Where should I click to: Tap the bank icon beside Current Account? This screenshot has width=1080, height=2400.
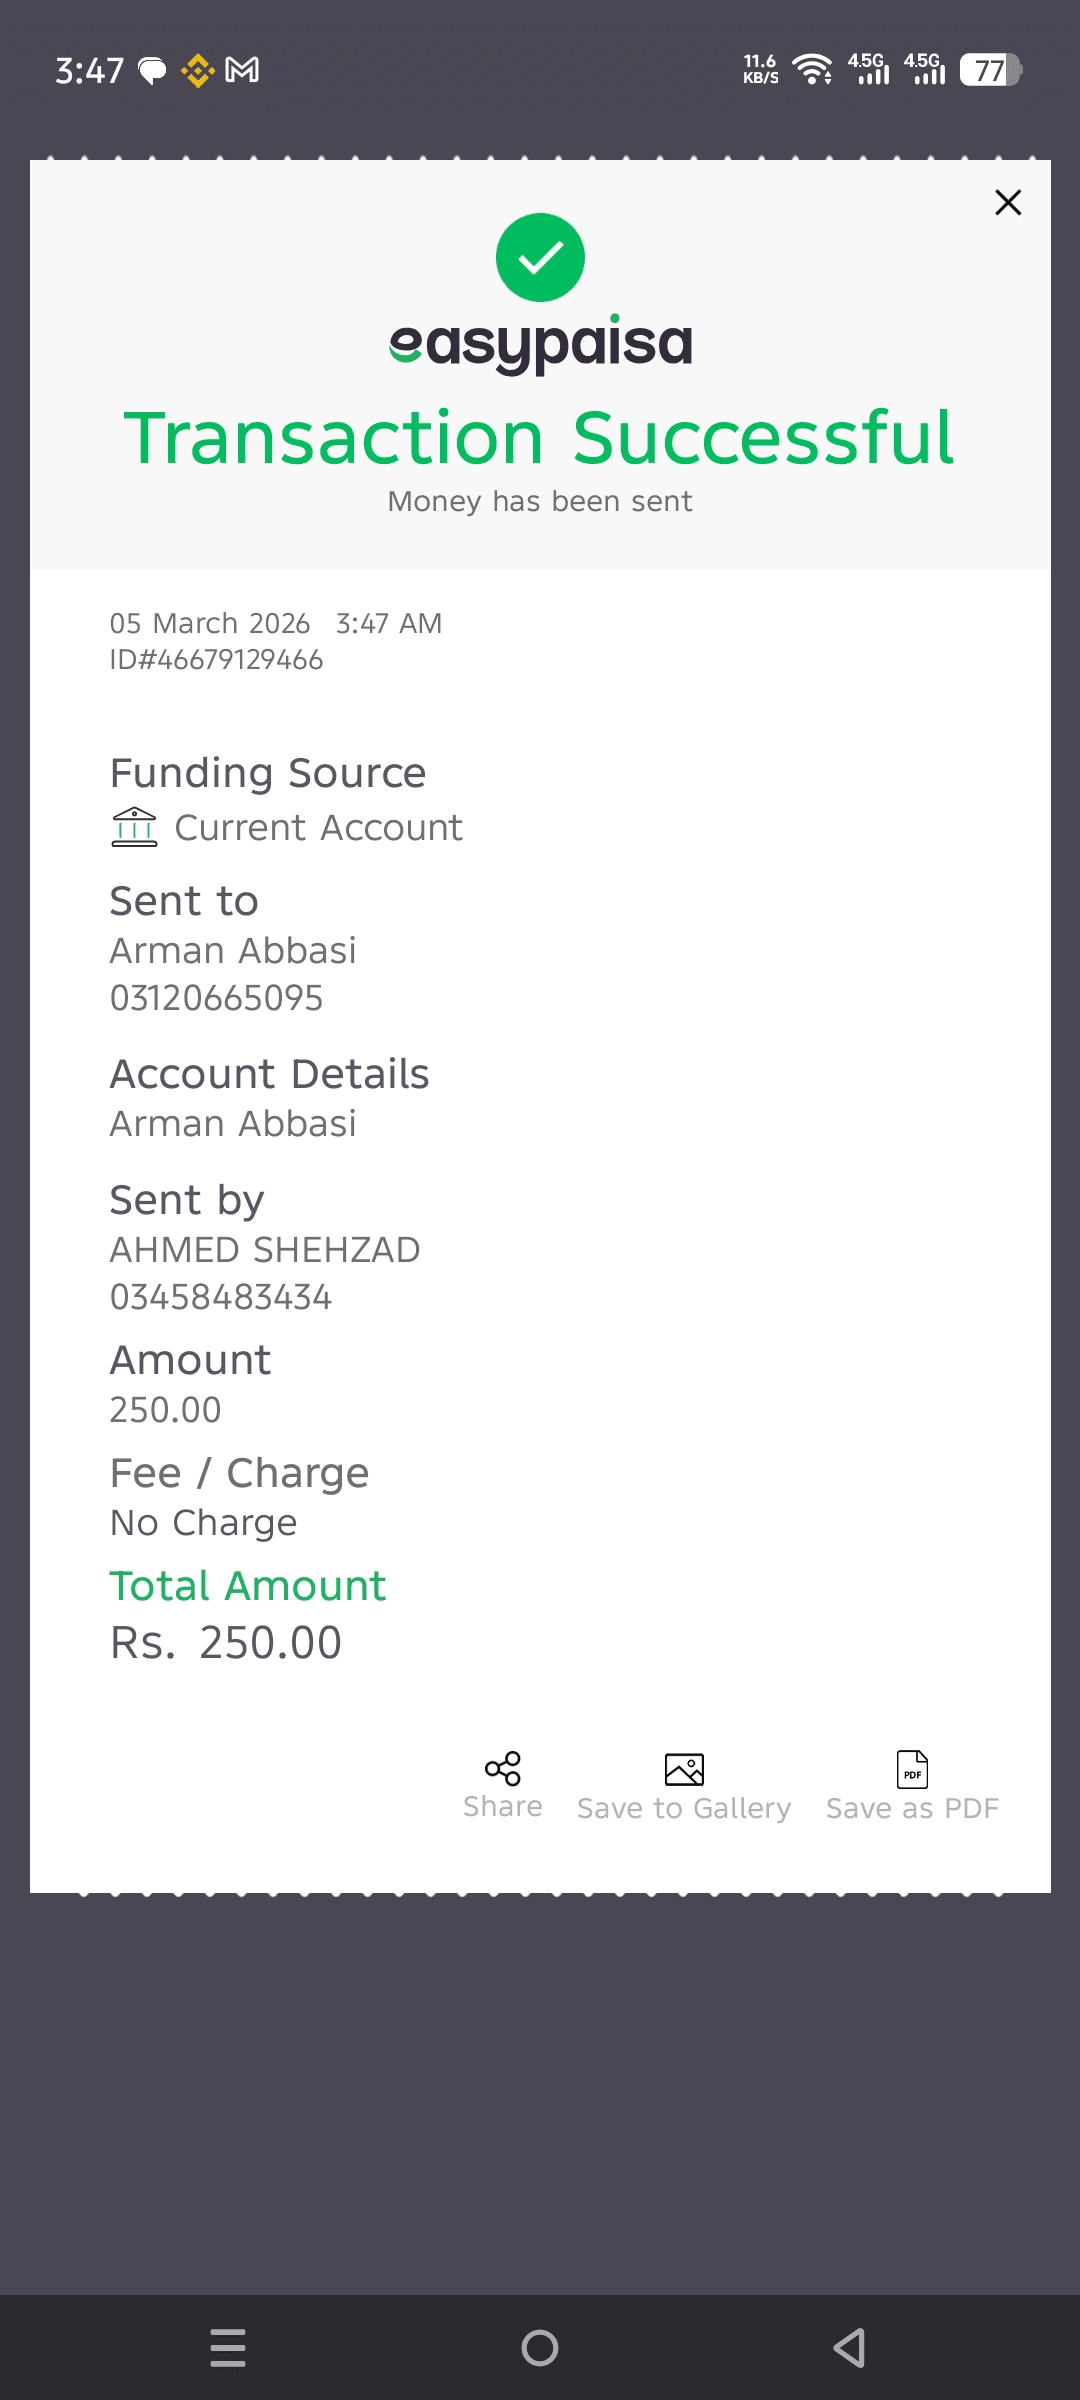point(134,828)
